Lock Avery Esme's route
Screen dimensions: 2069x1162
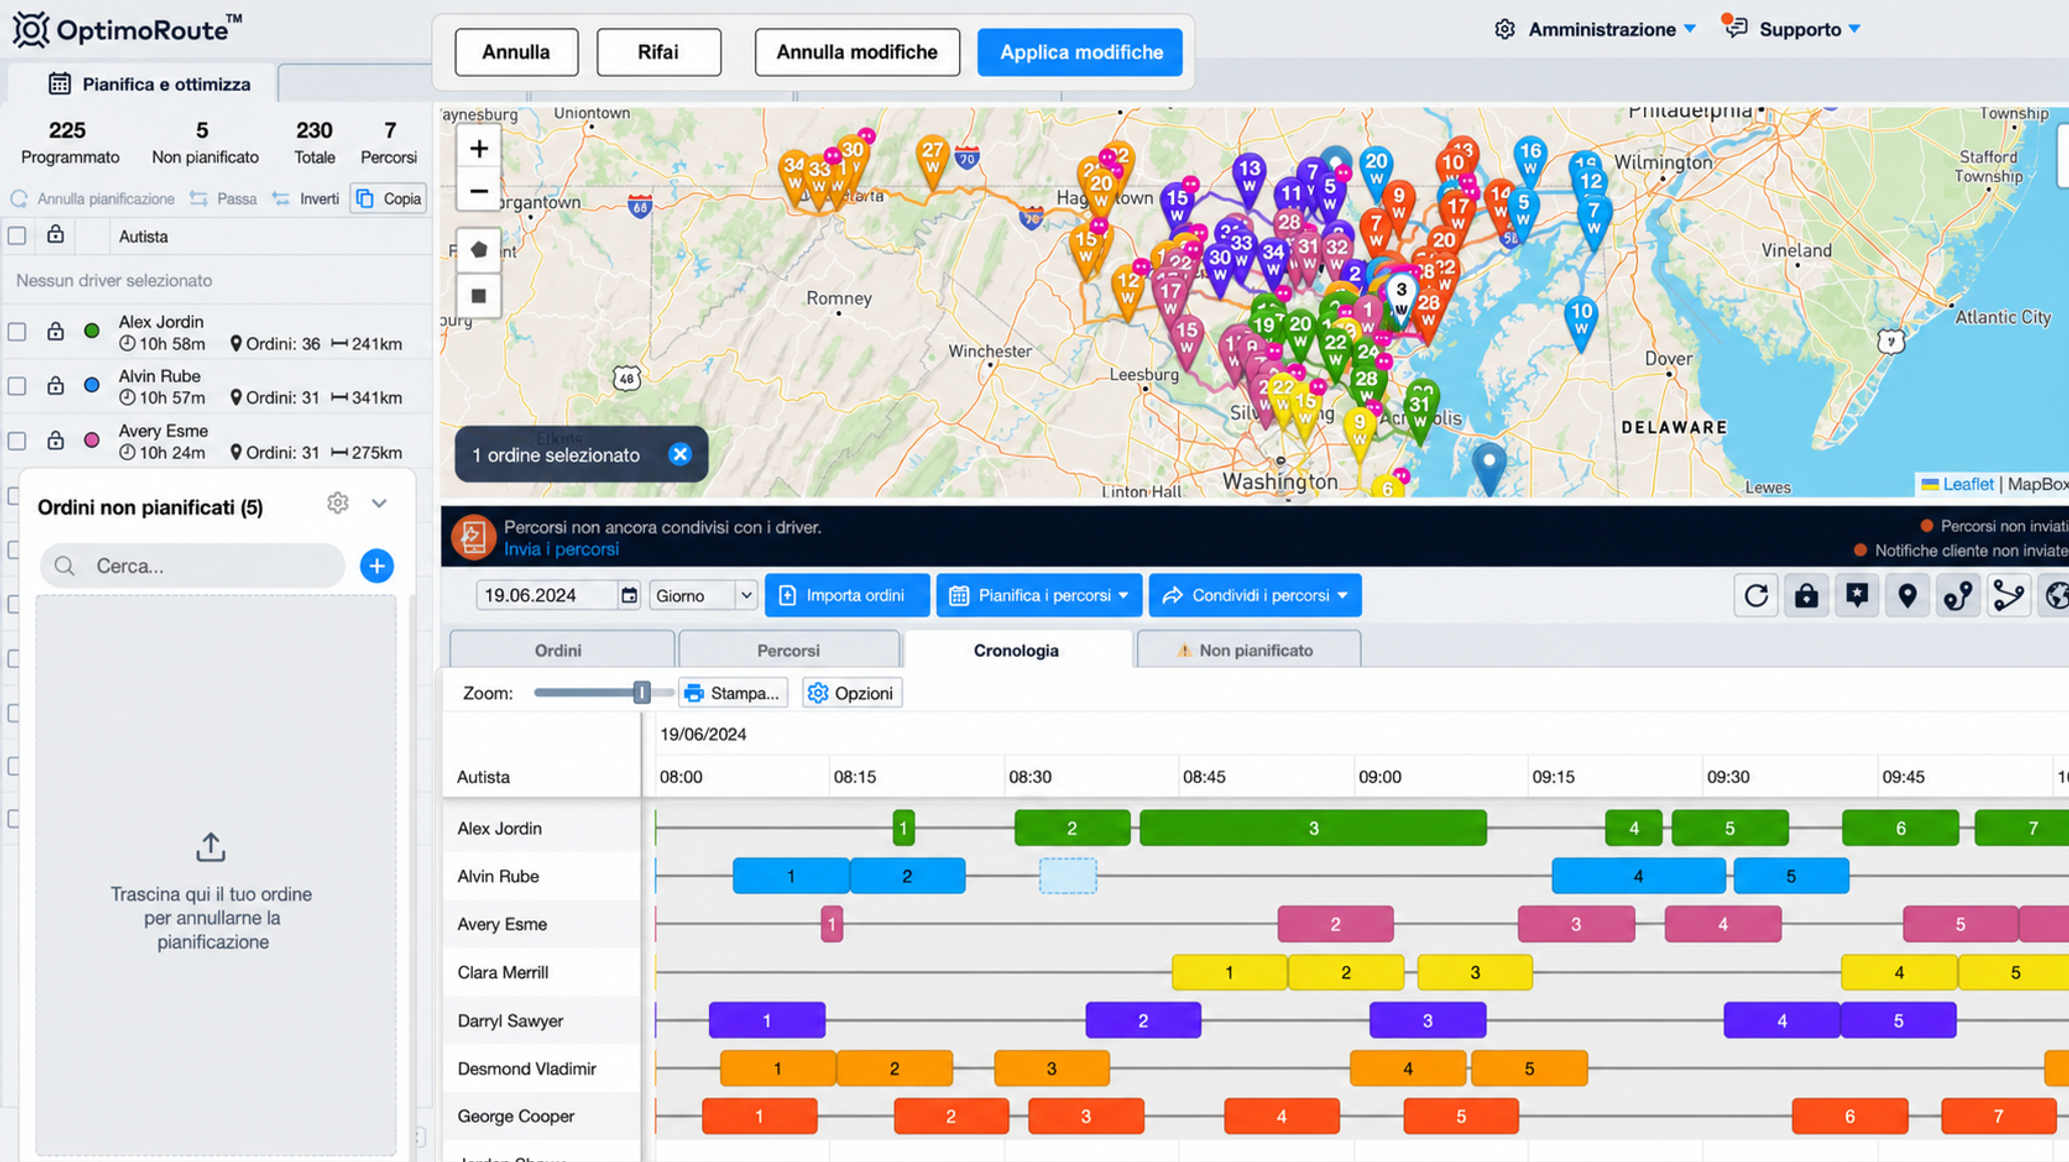point(55,440)
